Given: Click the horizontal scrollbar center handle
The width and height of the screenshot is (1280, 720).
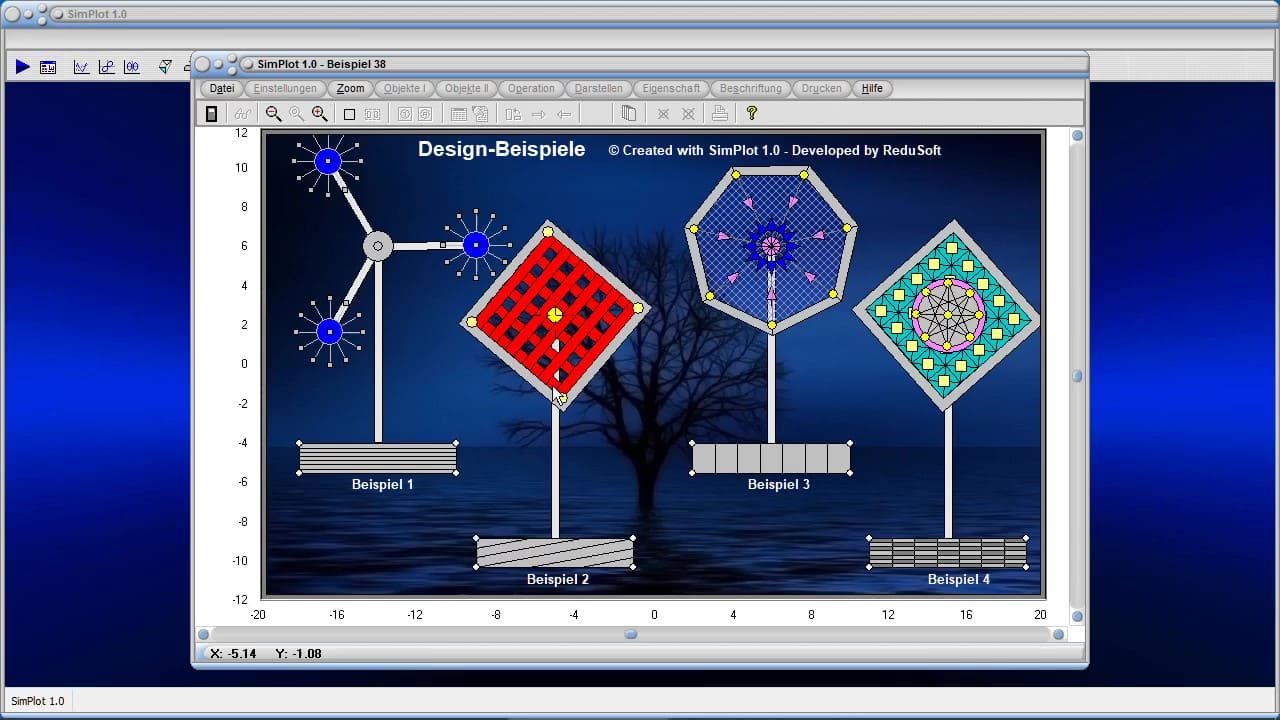Looking at the screenshot, I should pos(631,634).
